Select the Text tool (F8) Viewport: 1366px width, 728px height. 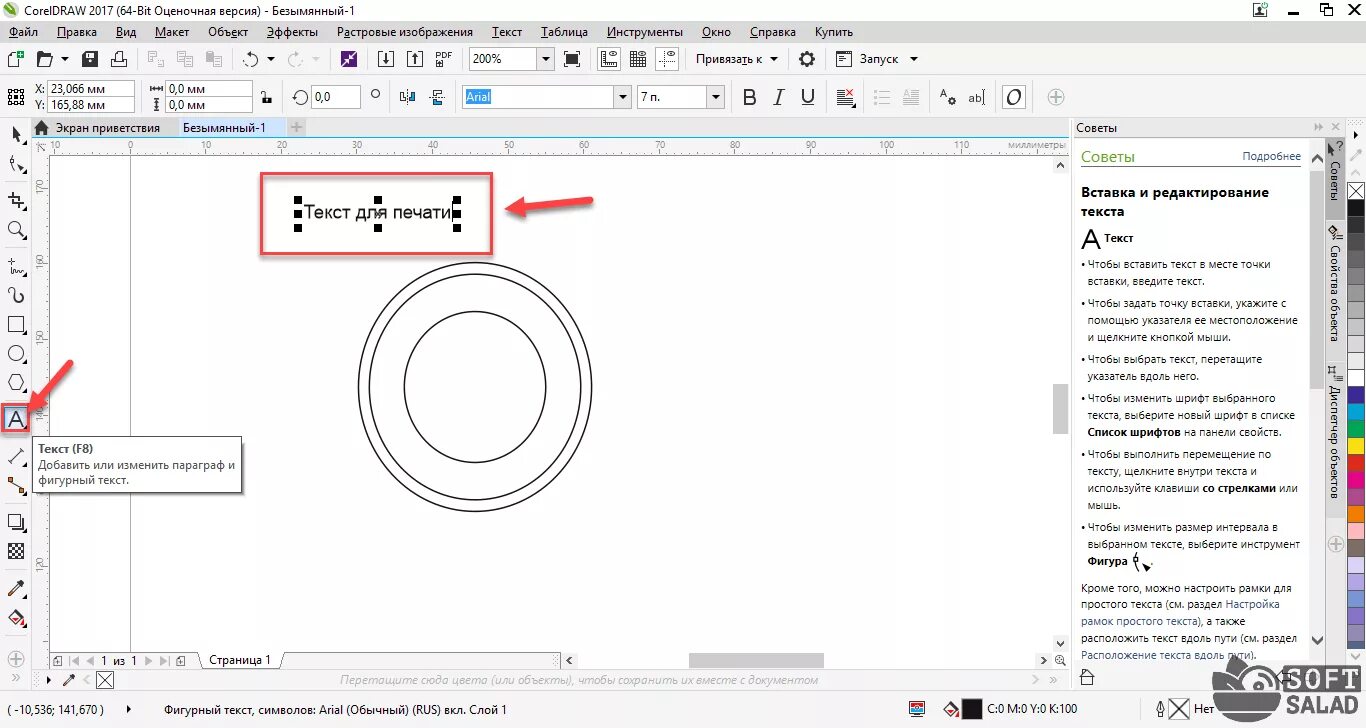coord(15,419)
